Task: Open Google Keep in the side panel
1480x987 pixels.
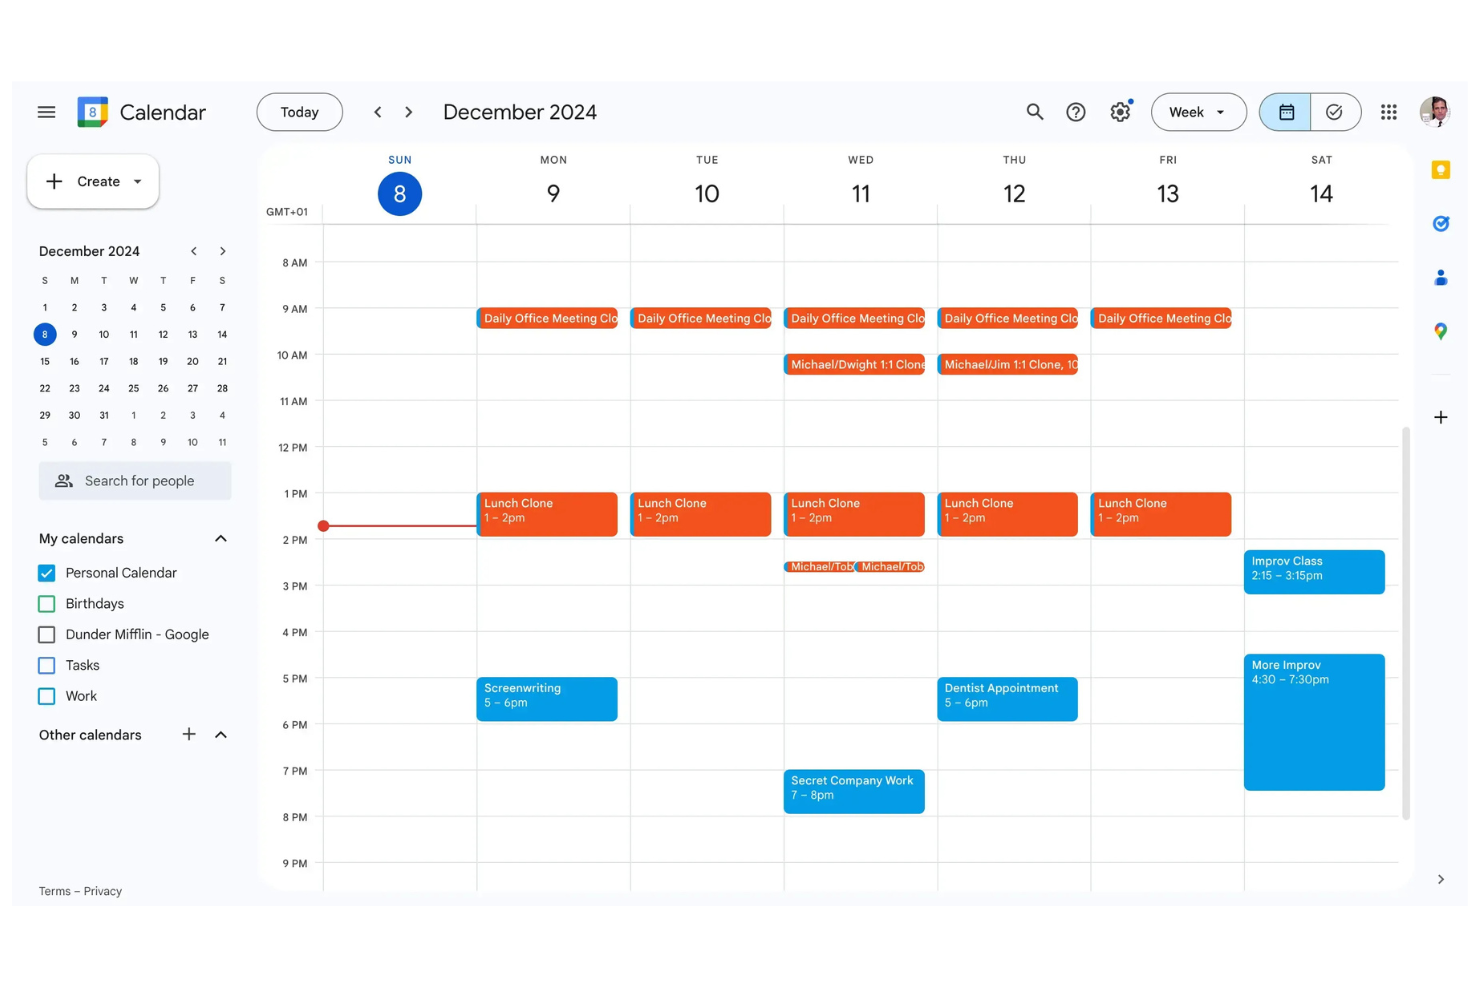Action: pyautogui.click(x=1440, y=169)
